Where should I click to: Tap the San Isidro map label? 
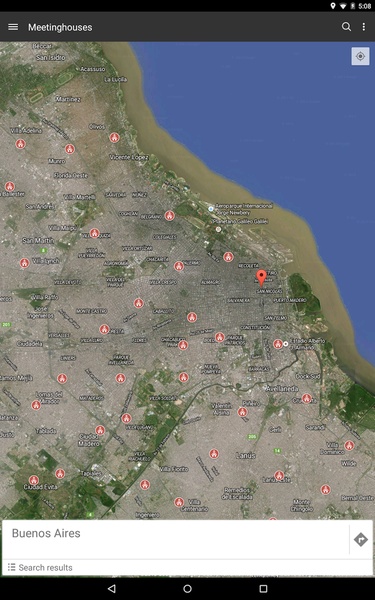(51, 57)
